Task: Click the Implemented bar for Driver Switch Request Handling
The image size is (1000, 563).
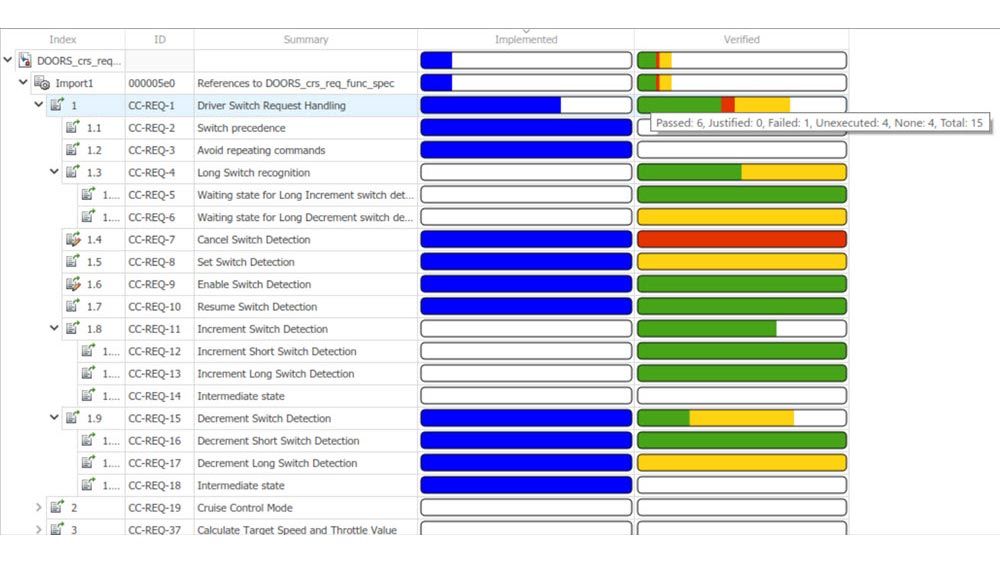Action: point(526,106)
